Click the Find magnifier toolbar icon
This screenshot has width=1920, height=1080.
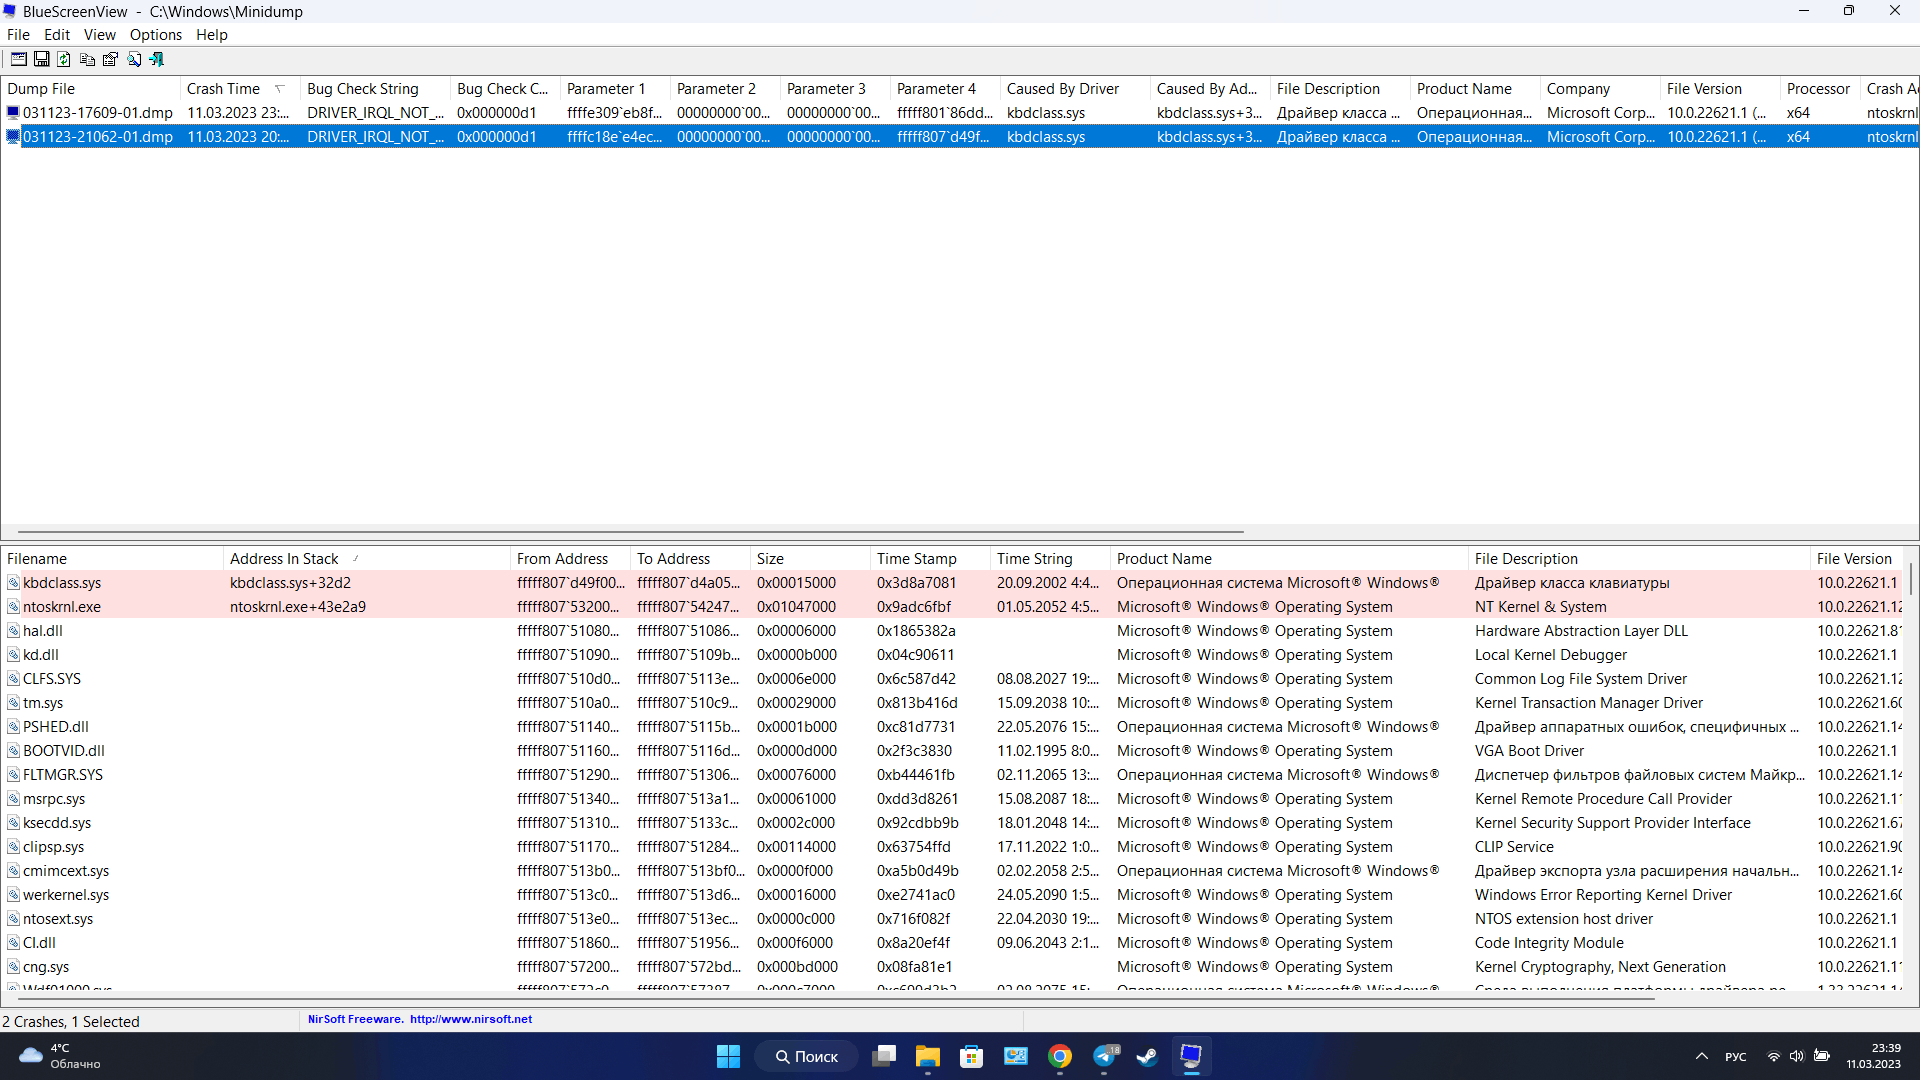[x=134, y=60]
